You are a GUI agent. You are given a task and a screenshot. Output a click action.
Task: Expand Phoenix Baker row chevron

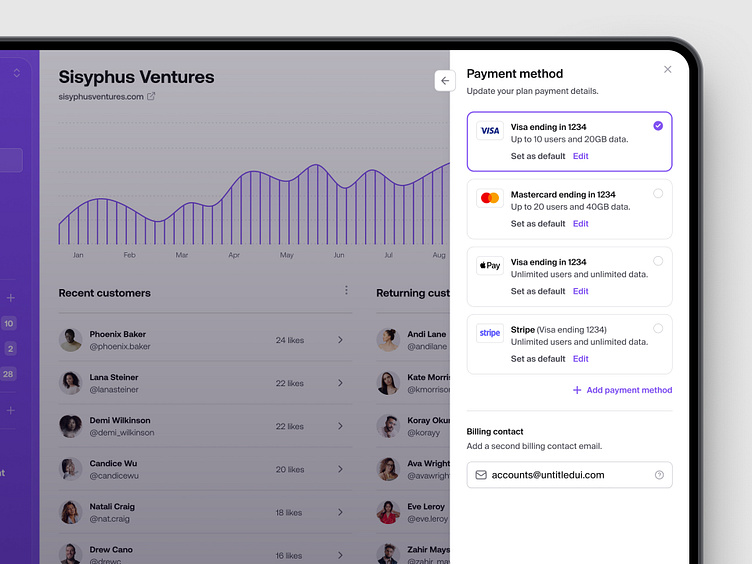[340, 340]
